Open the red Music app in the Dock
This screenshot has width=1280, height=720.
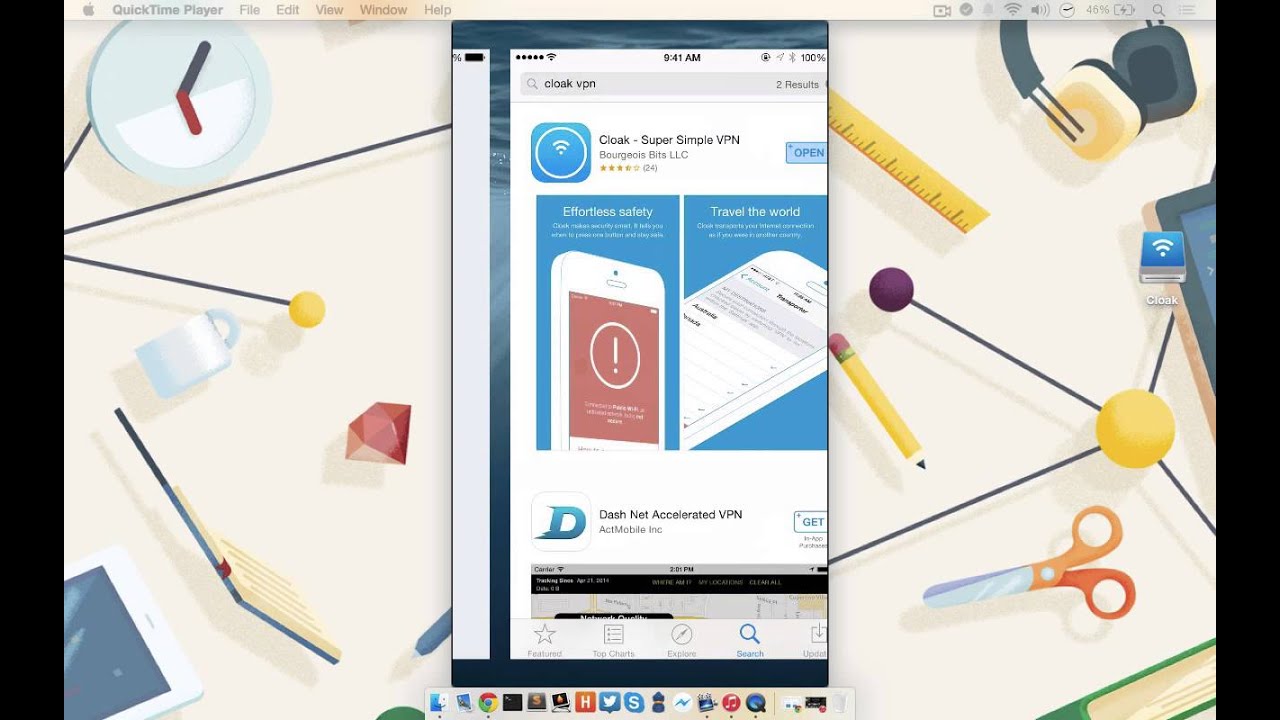[x=731, y=703]
